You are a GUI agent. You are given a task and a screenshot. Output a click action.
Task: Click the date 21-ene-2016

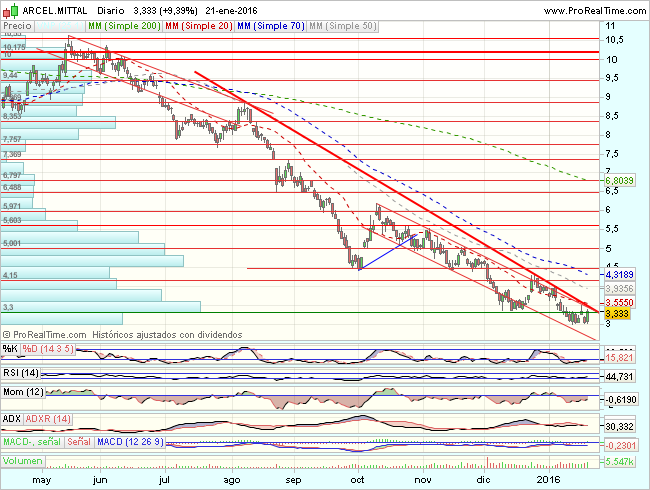coord(231,11)
